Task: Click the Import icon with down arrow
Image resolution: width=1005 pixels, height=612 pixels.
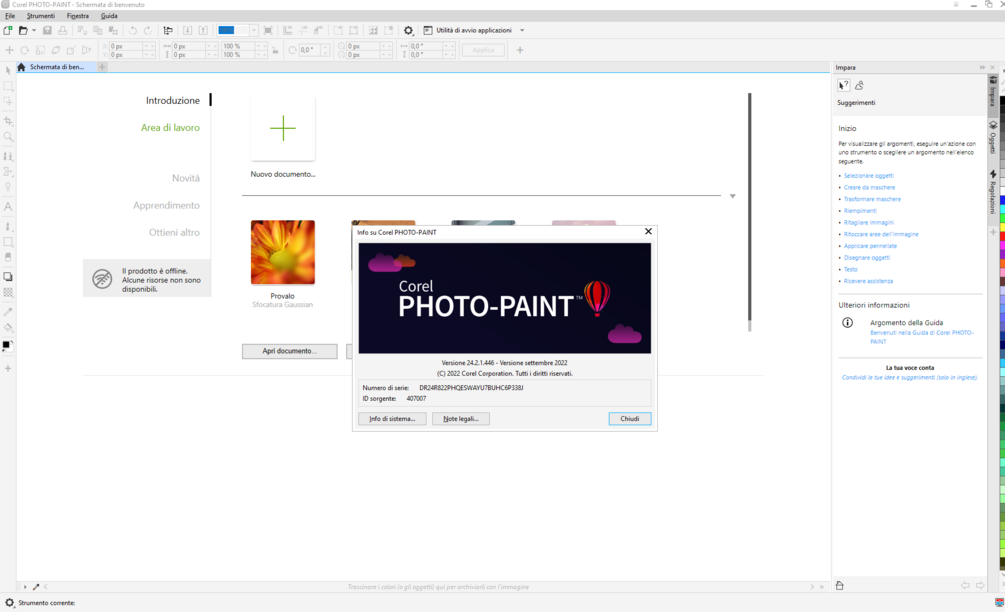Action: click(x=188, y=30)
